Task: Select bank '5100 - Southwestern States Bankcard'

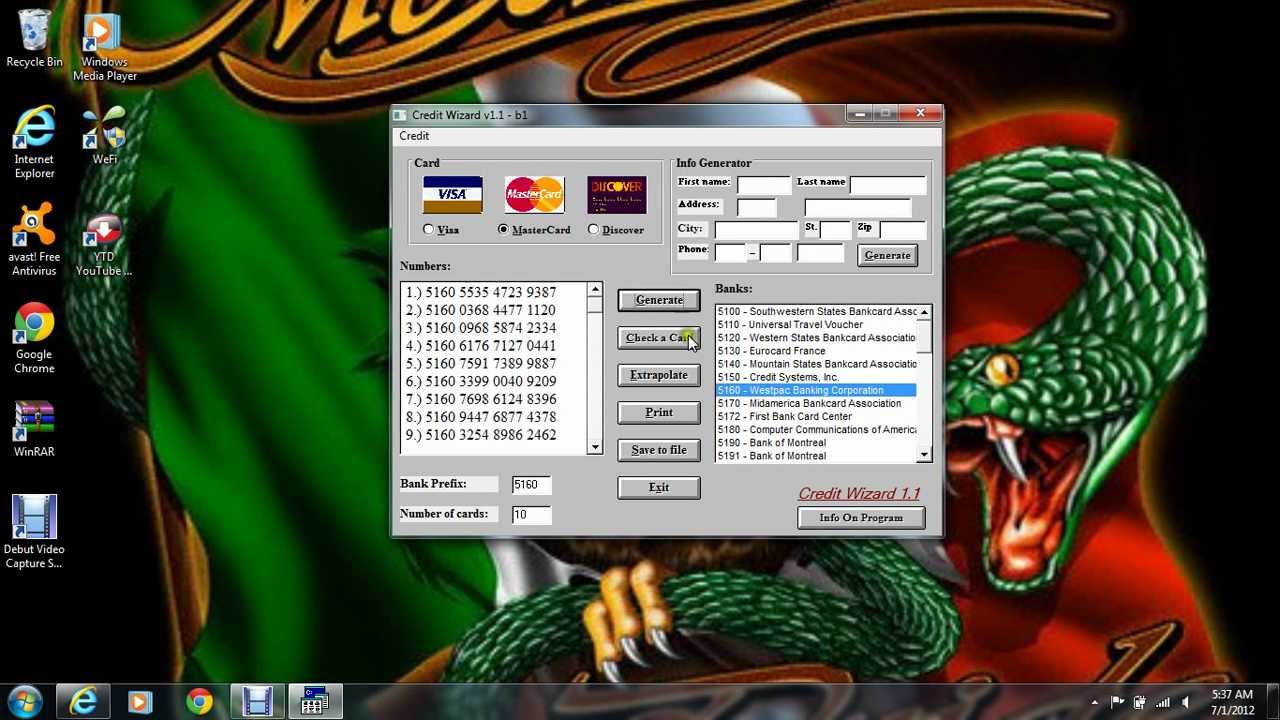Action: click(816, 312)
